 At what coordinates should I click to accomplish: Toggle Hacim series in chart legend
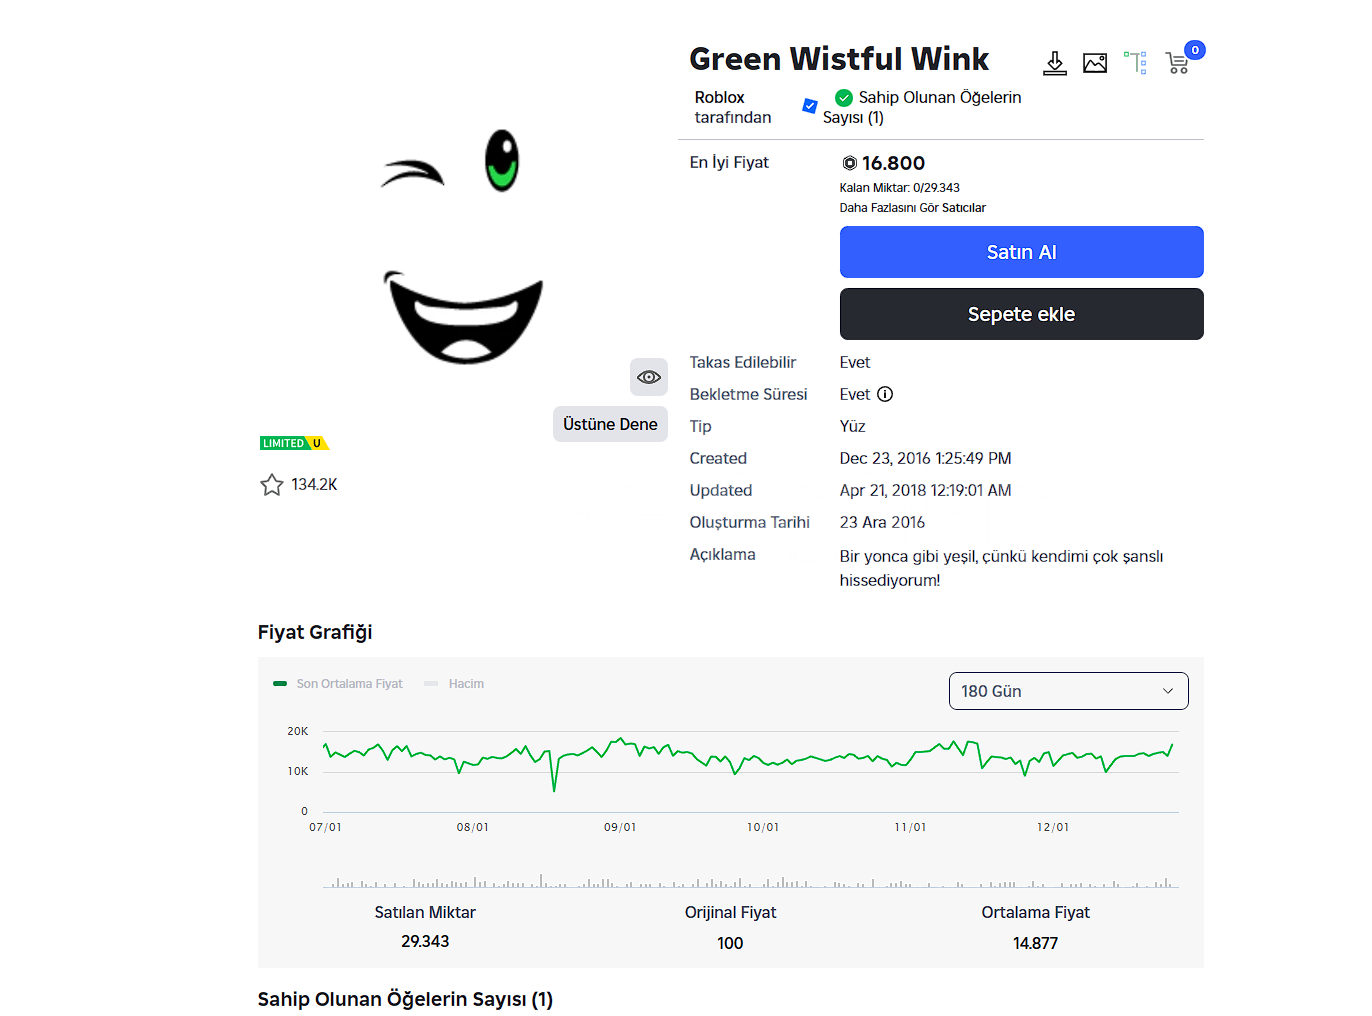455,684
